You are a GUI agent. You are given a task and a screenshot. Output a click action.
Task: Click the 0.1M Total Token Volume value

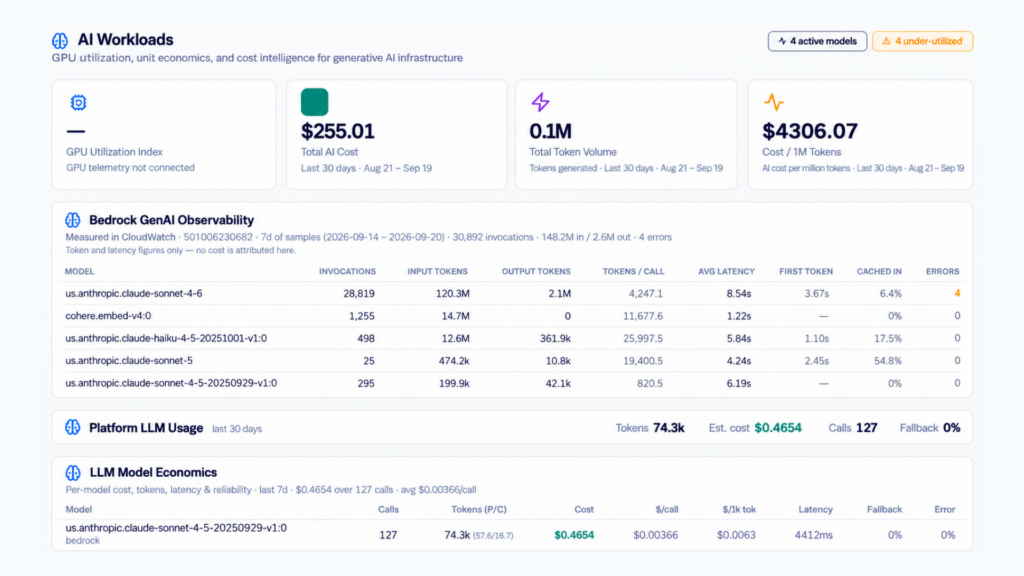click(x=551, y=131)
